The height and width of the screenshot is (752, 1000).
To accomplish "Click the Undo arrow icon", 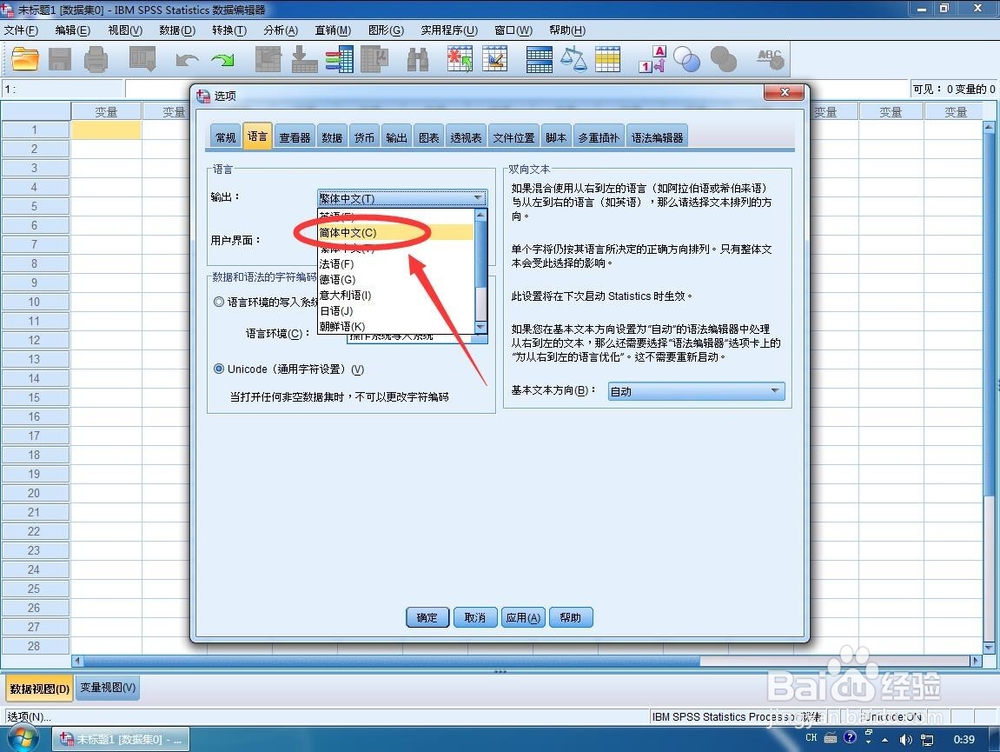I will 187,60.
